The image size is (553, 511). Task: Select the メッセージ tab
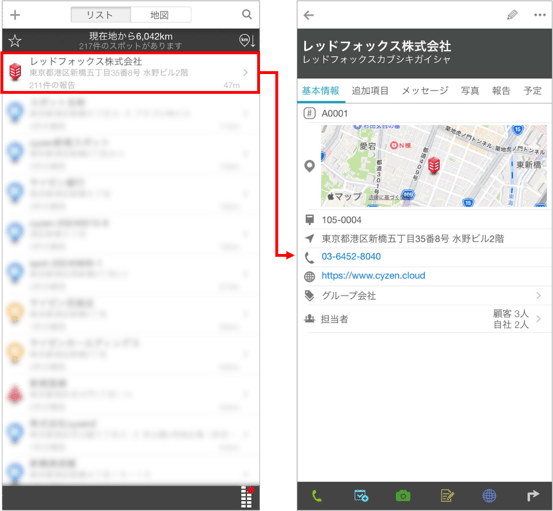[x=425, y=91]
